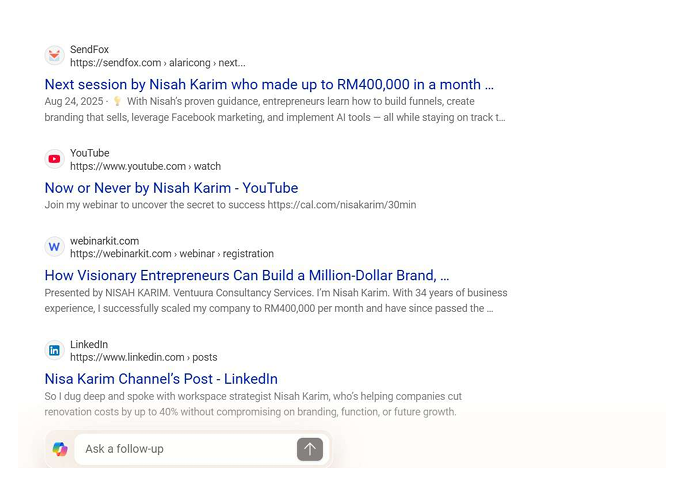Click the SendFox site name
This screenshot has height=479, width=682.
coord(89,50)
